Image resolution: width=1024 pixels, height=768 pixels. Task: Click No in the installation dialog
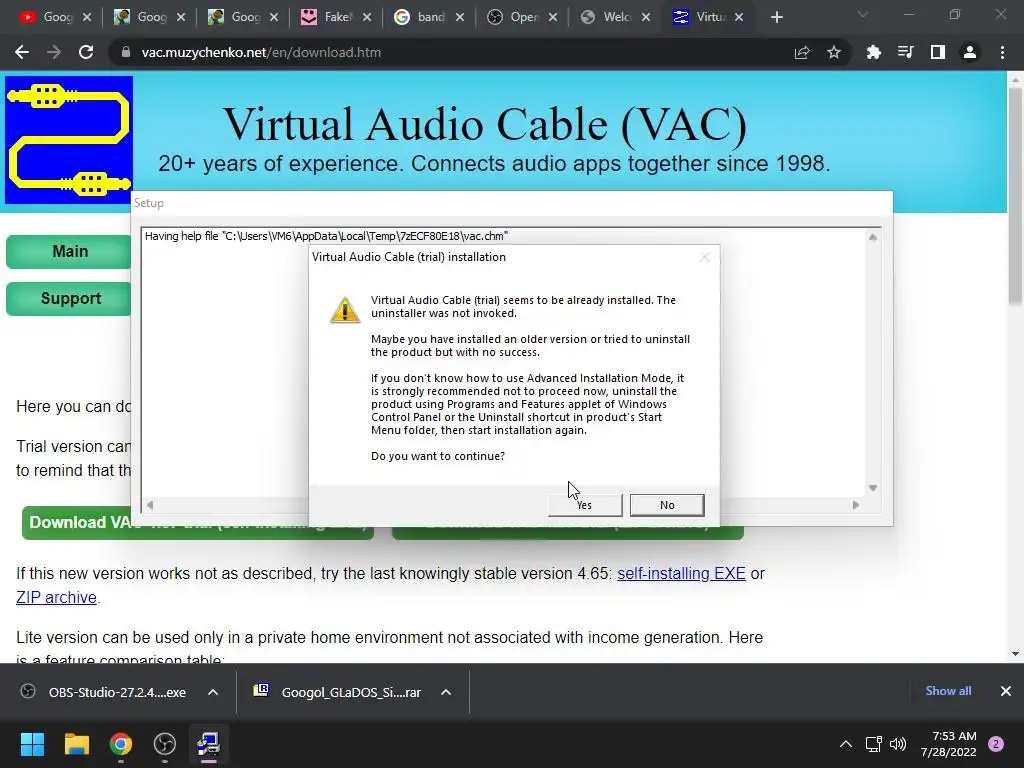pyautogui.click(x=667, y=505)
